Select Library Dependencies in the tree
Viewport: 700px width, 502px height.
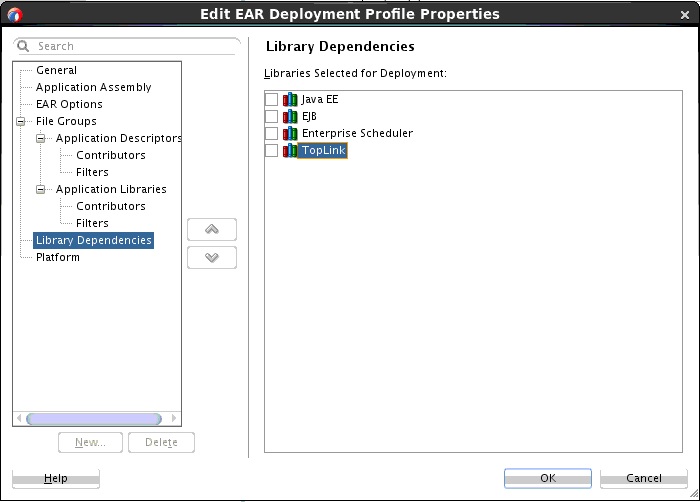pos(94,240)
